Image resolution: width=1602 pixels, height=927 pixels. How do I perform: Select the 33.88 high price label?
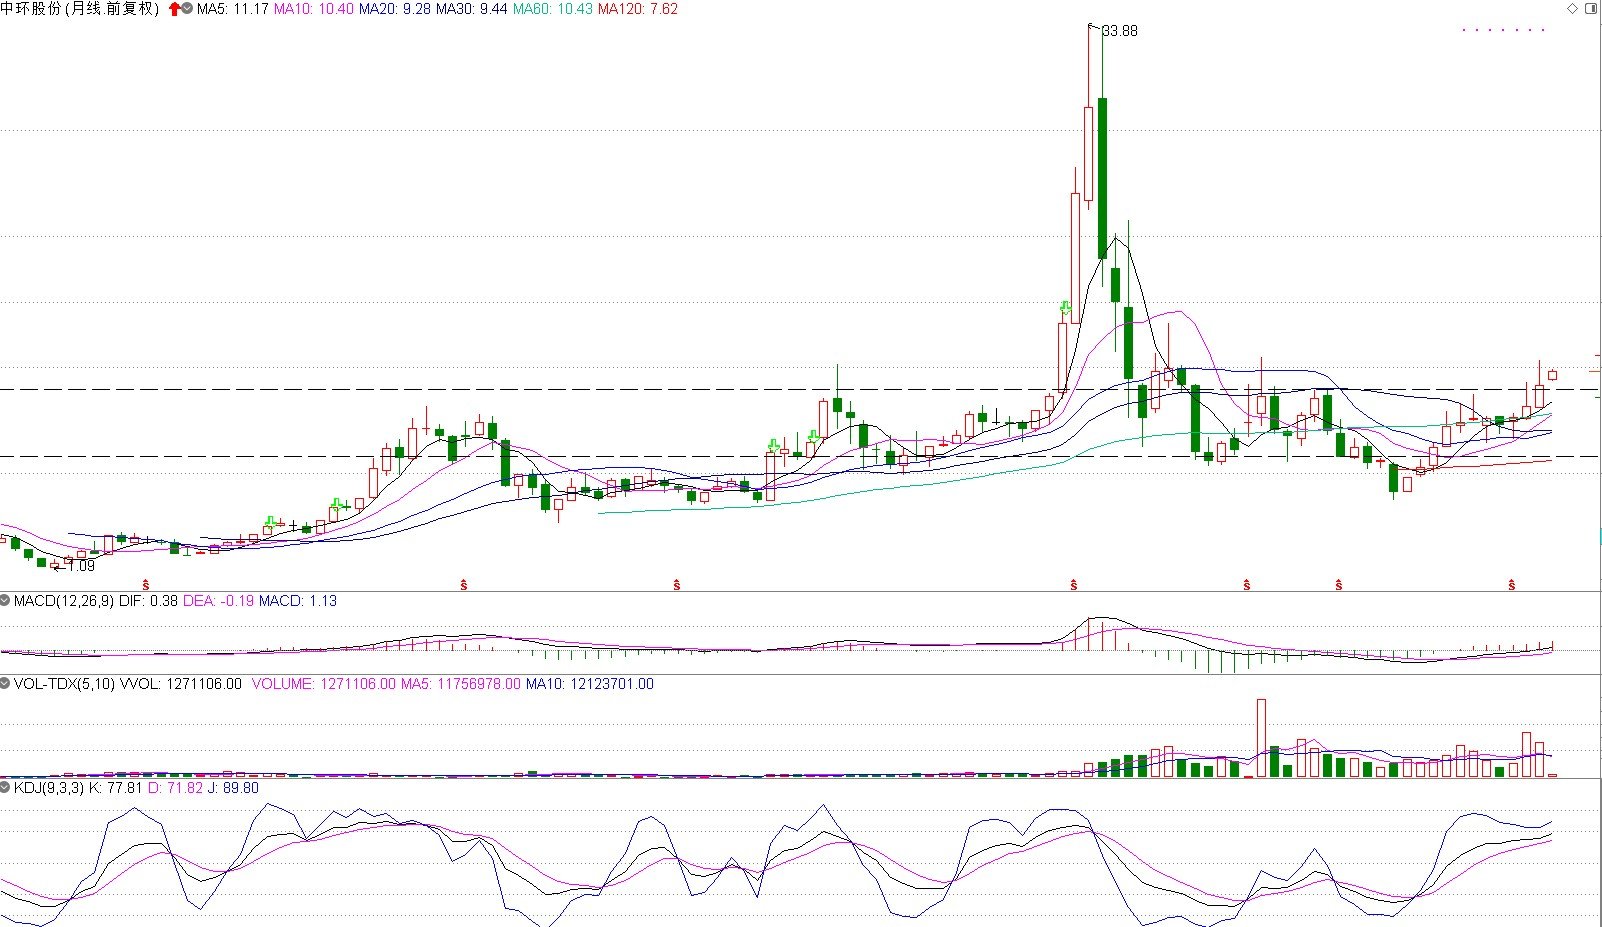point(1119,31)
